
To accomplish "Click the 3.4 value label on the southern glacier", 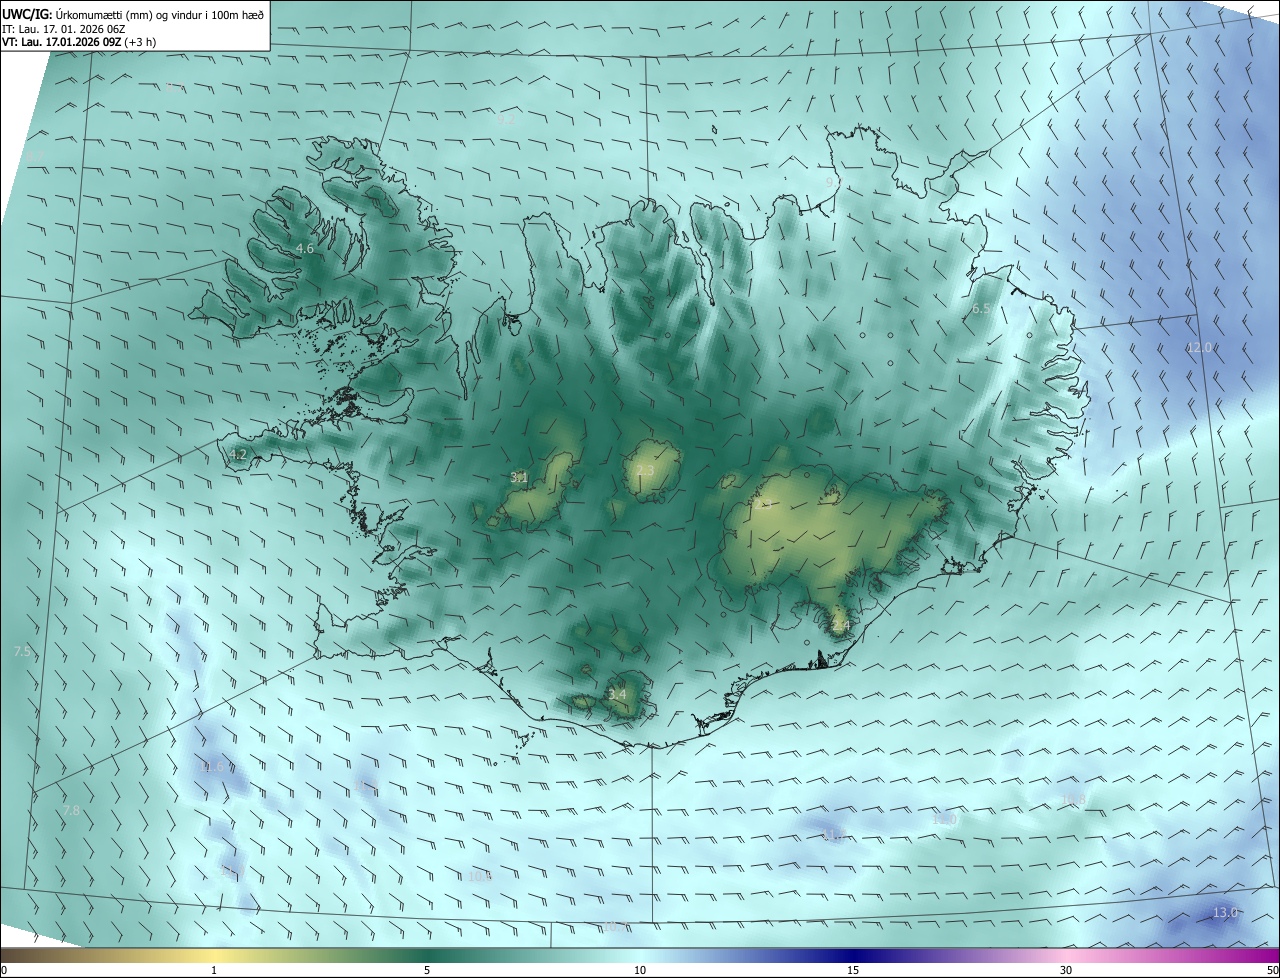I will tap(617, 694).
